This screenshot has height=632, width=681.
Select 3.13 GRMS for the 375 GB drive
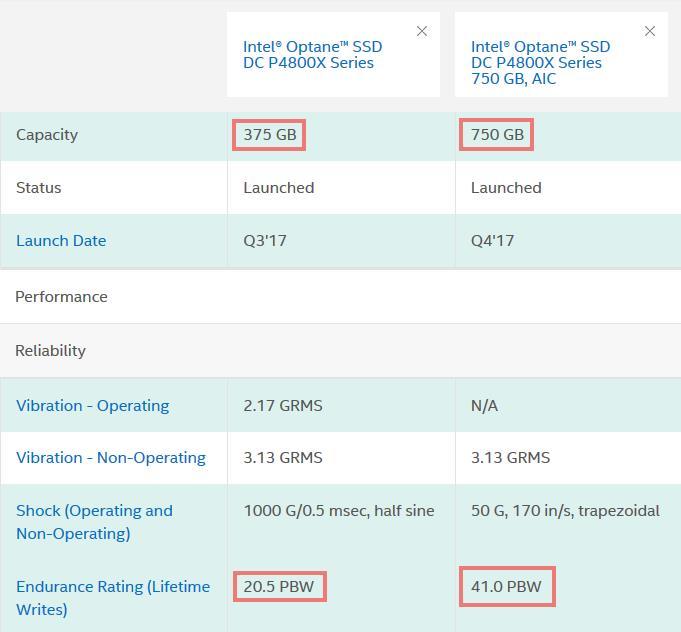[283, 458]
